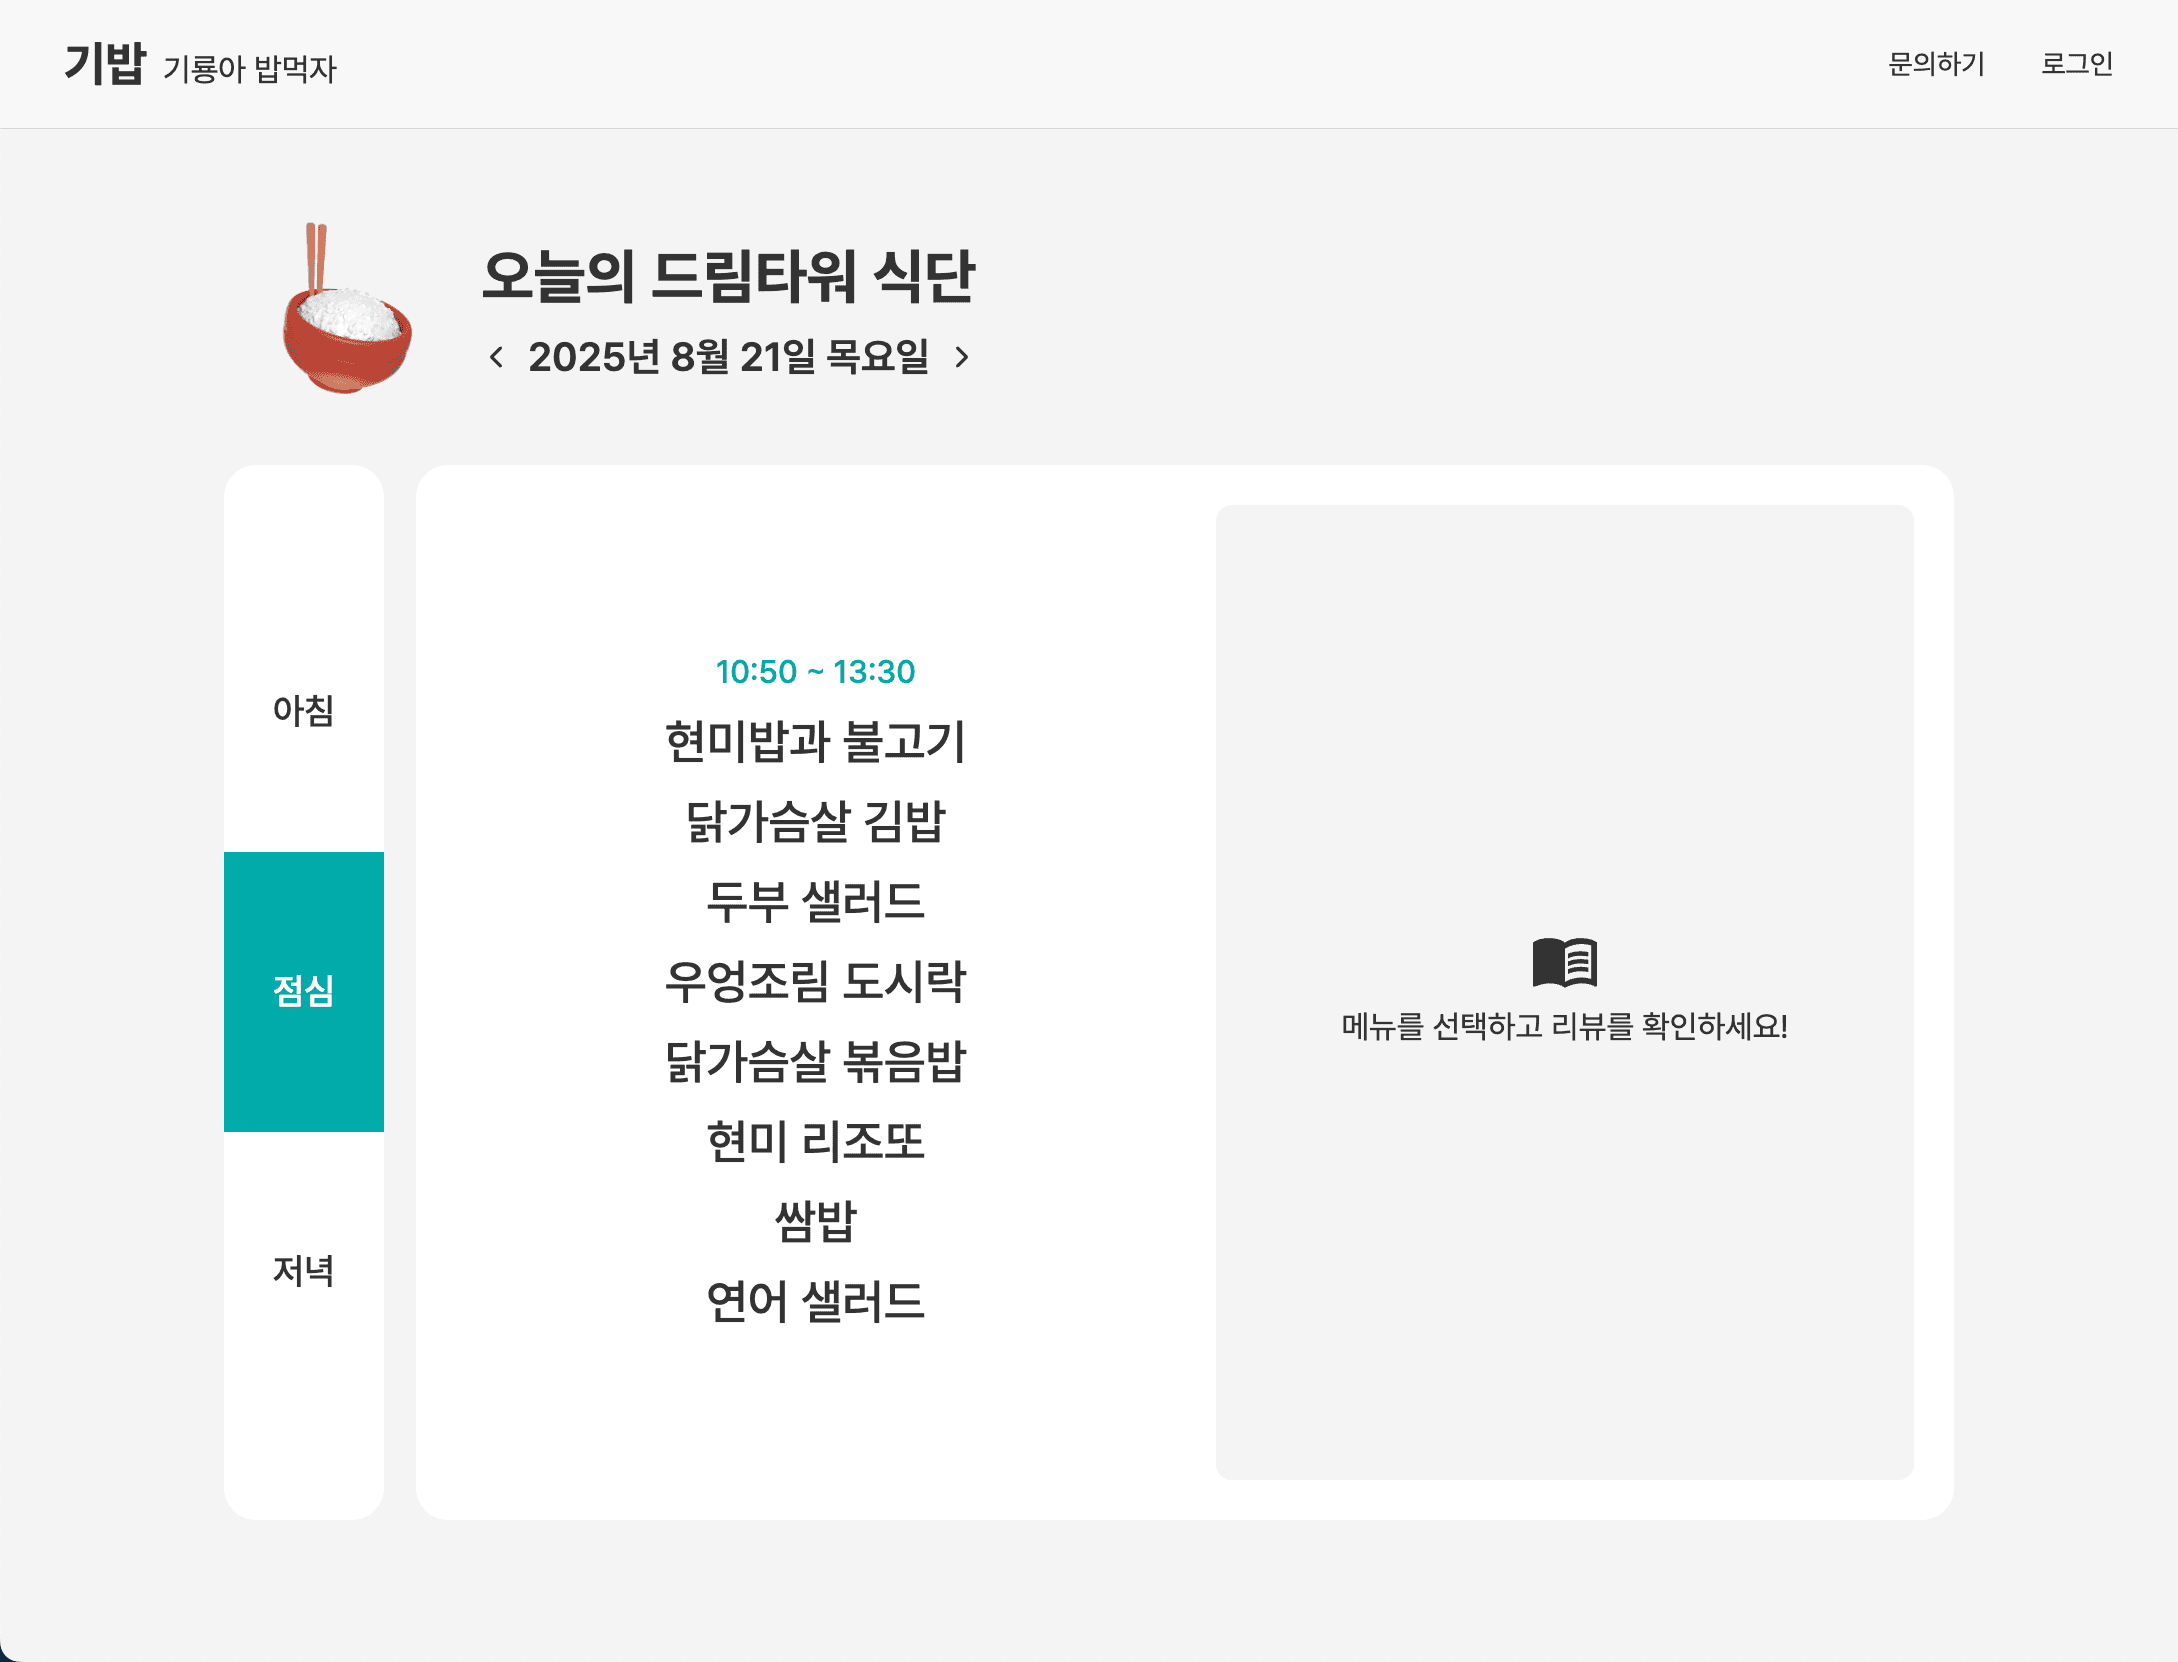This screenshot has width=2178, height=1662.
Task: Select 닭가슴살 김밥 menu item
Action: [816, 821]
